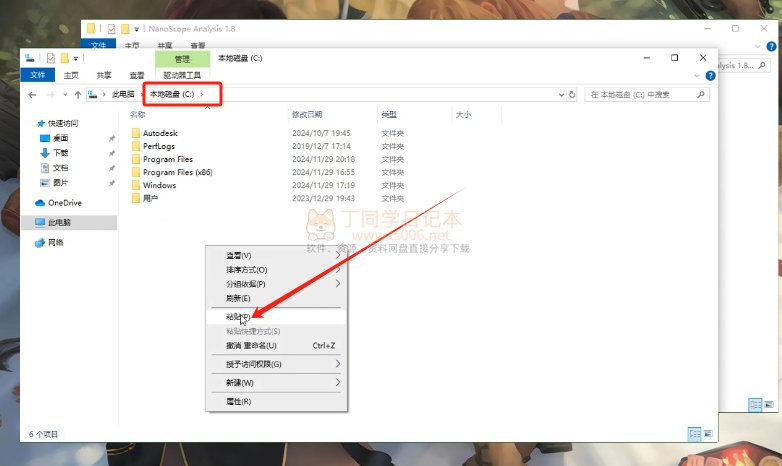Open the help question-mark icon
This screenshot has width=782, height=466.
click(711, 76)
